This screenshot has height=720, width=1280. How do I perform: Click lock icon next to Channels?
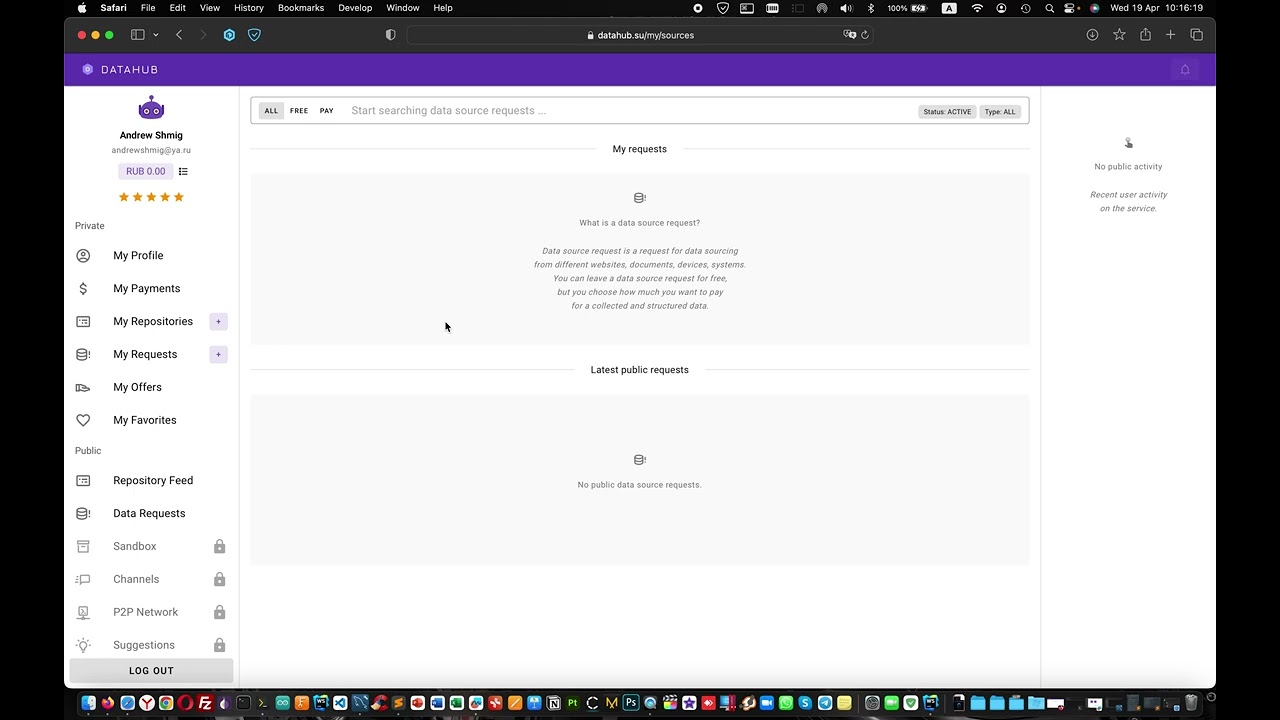pyautogui.click(x=219, y=579)
